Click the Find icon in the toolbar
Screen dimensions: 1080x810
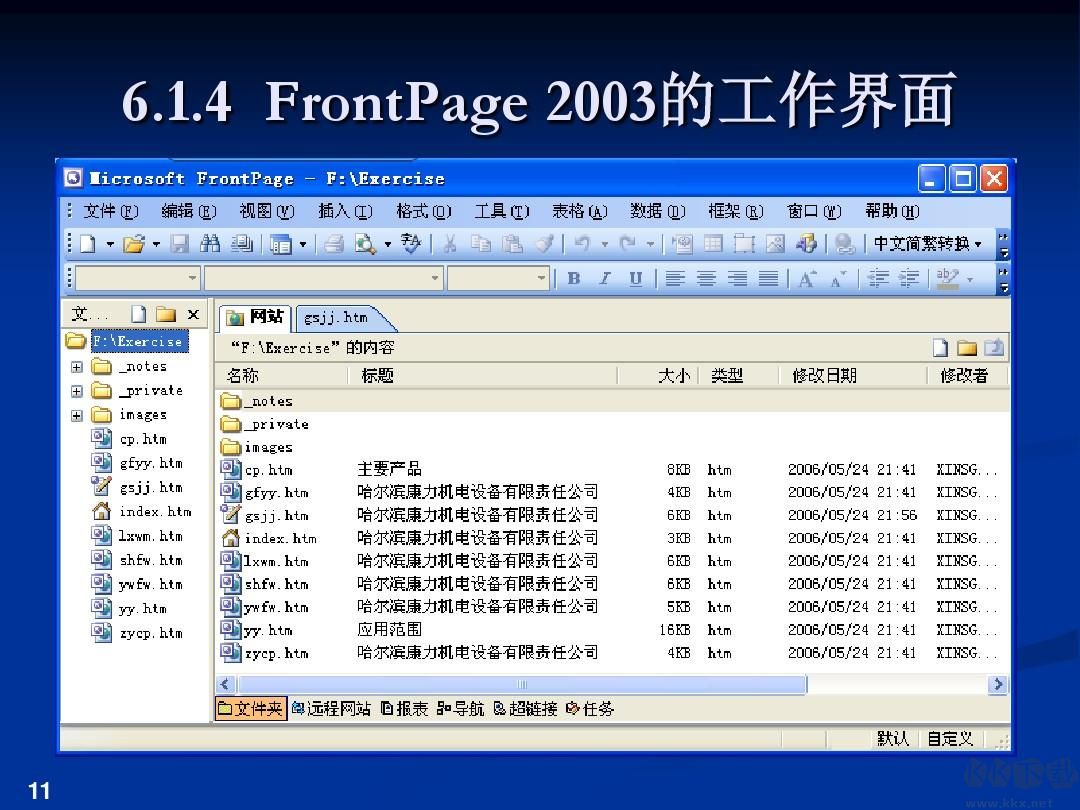pyautogui.click(x=210, y=243)
